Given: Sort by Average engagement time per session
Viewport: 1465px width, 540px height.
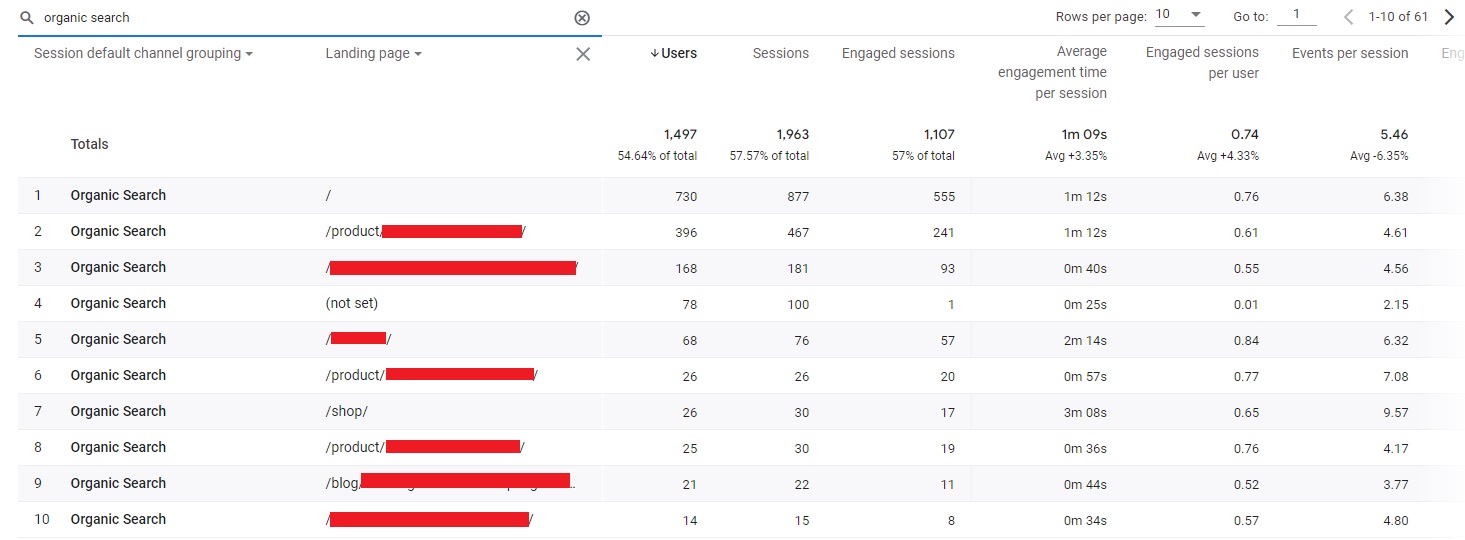Looking at the screenshot, I should tap(1052, 72).
